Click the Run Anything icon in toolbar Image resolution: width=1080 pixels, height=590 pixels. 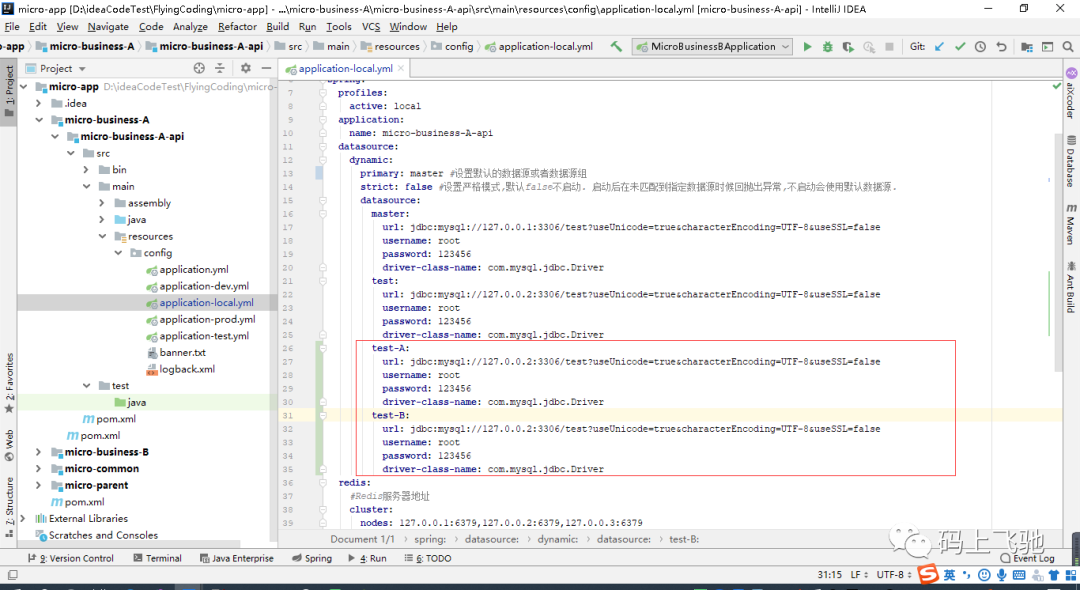tap(1047, 47)
